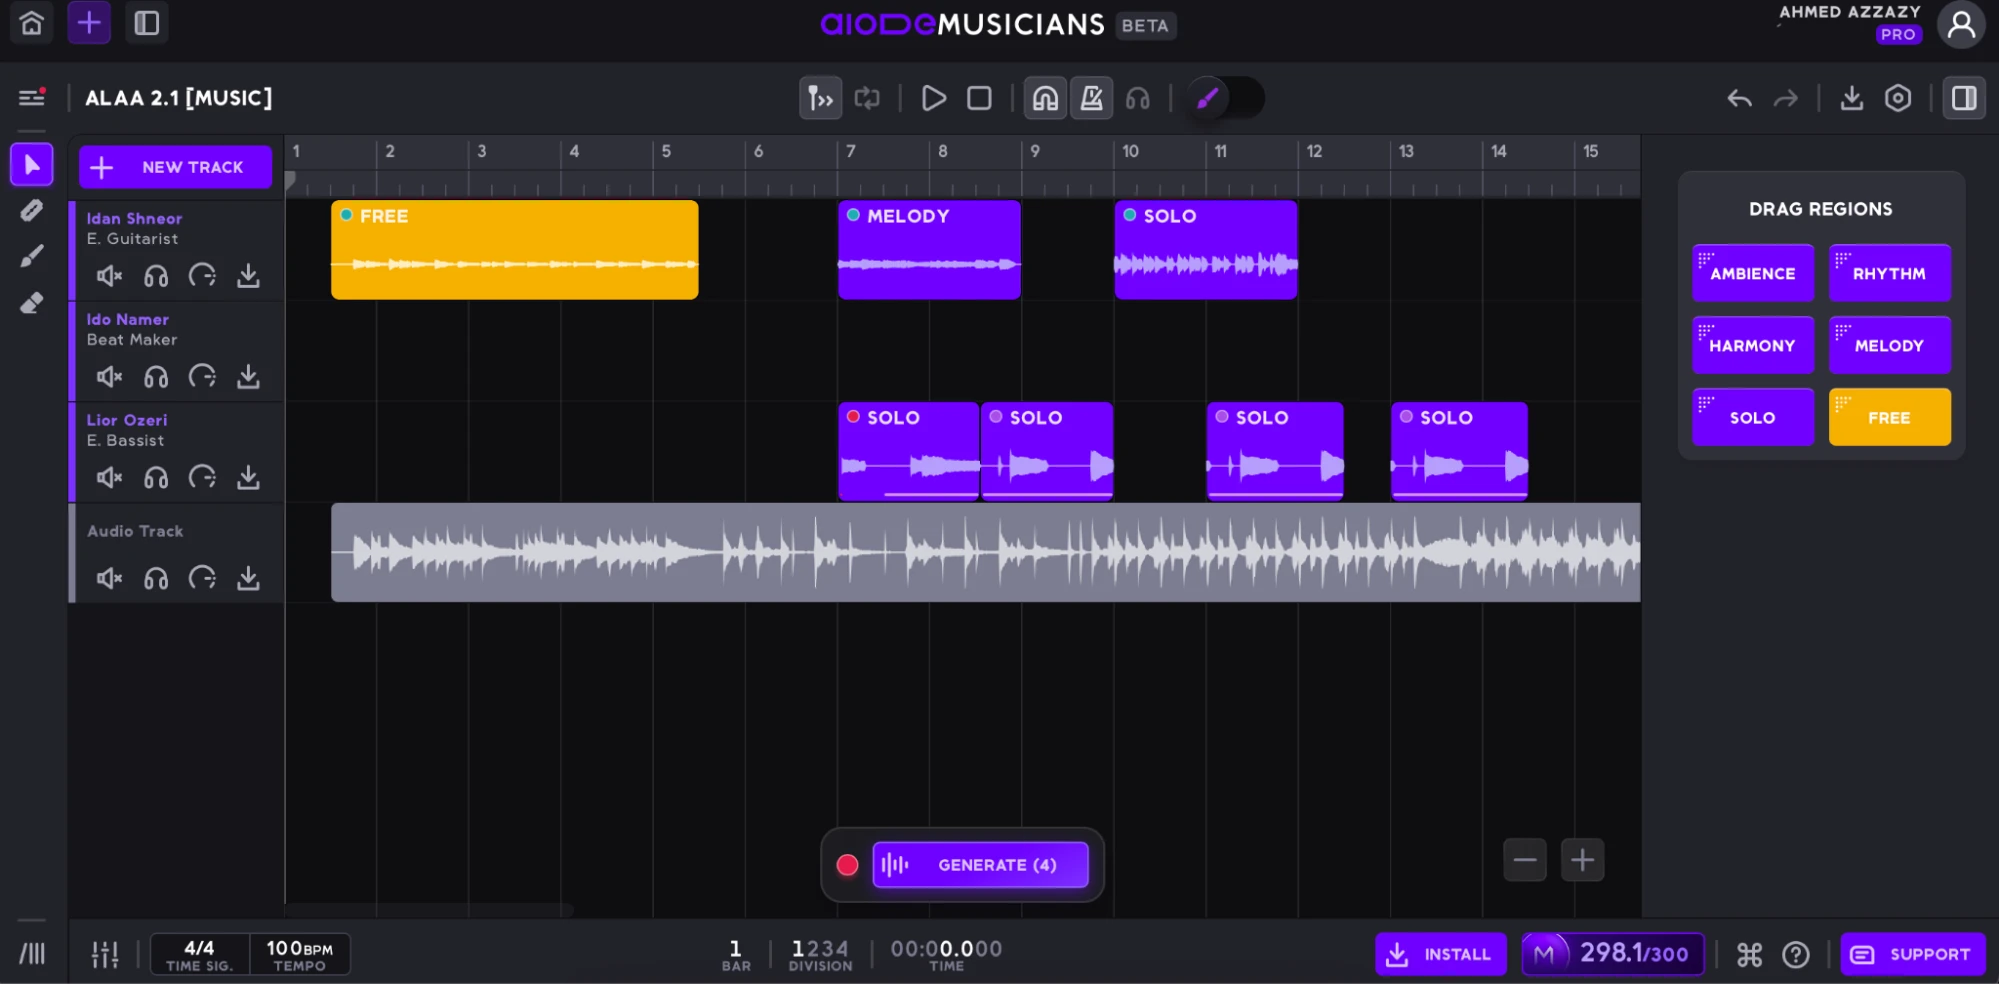Download the Idan Shneor track

point(248,276)
